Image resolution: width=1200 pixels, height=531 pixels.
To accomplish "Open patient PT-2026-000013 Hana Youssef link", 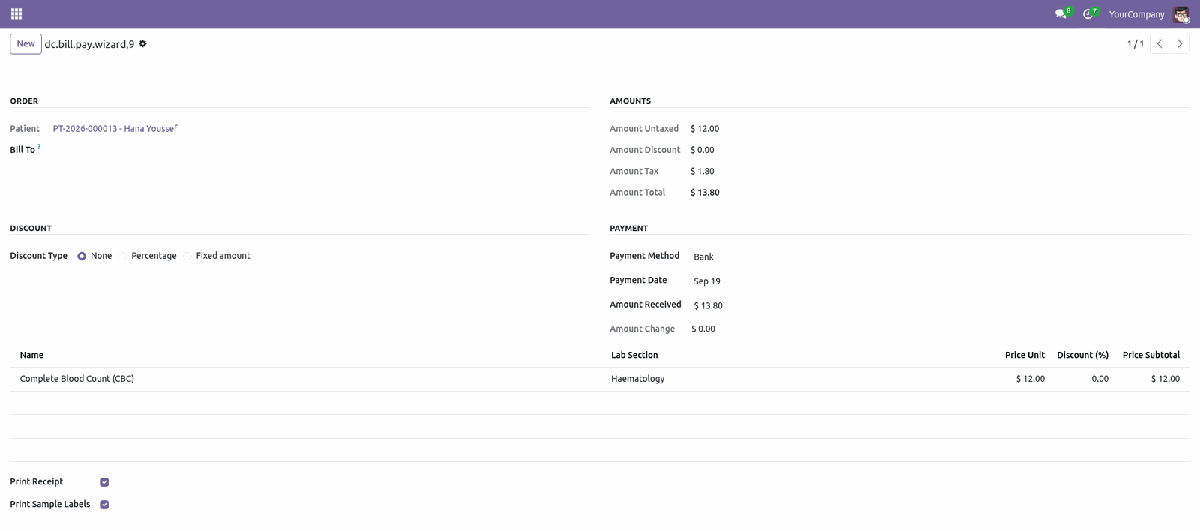I will click(x=115, y=129).
